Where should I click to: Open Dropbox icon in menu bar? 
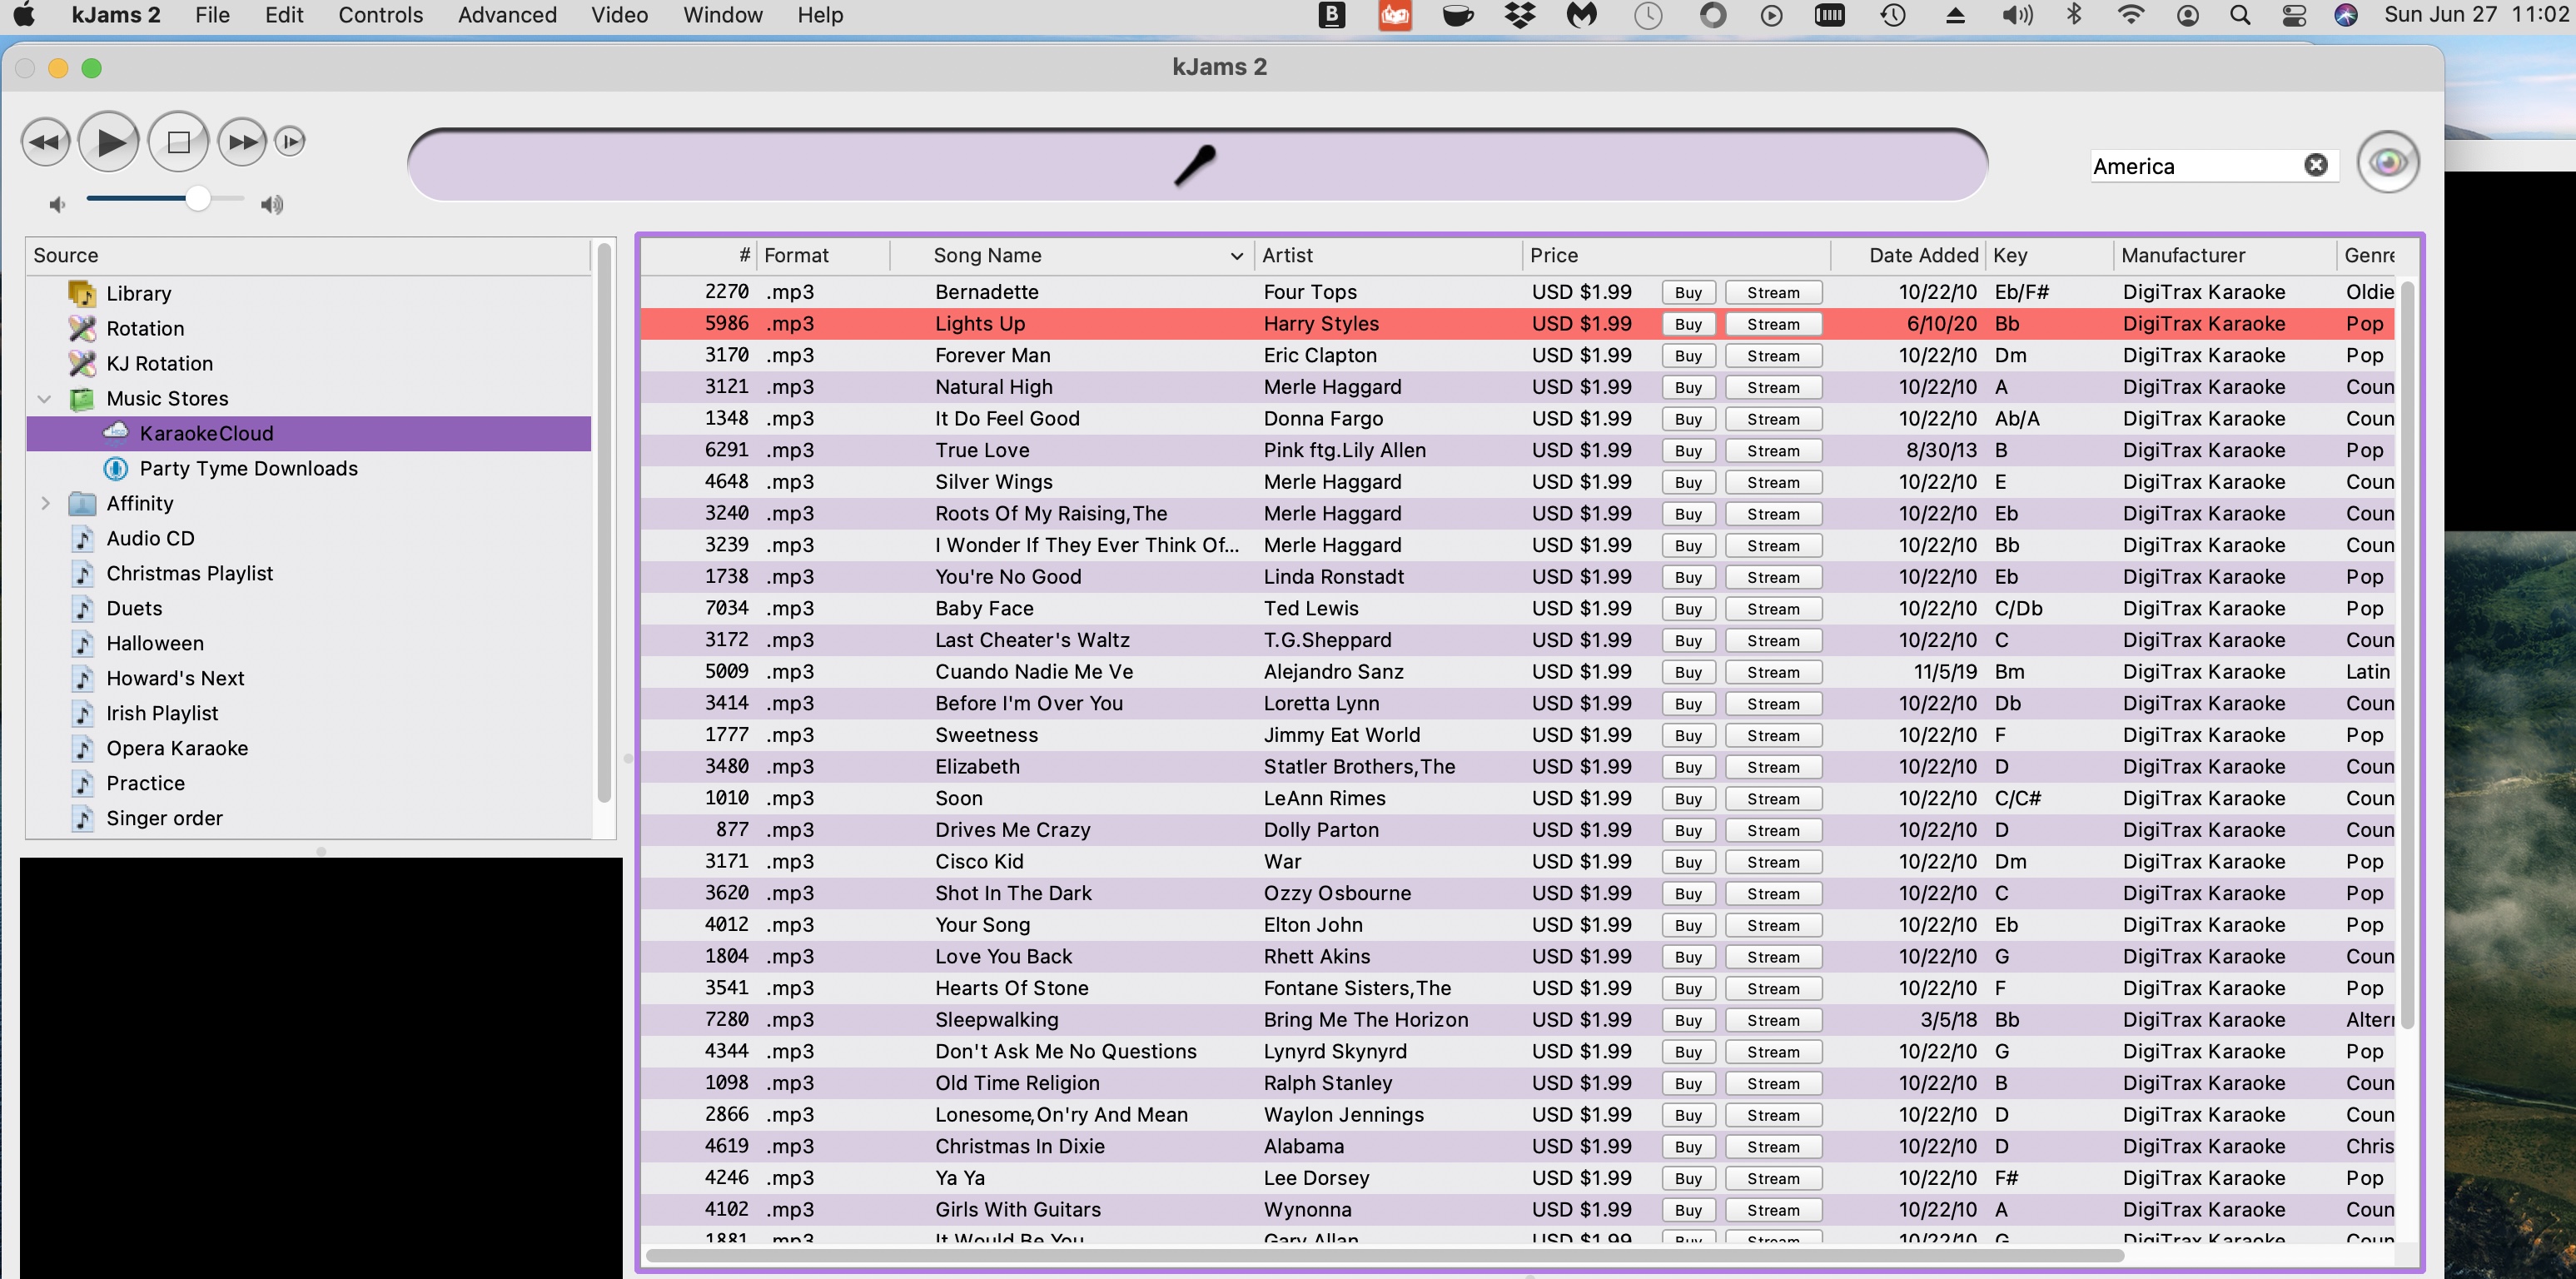coord(1520,15)
